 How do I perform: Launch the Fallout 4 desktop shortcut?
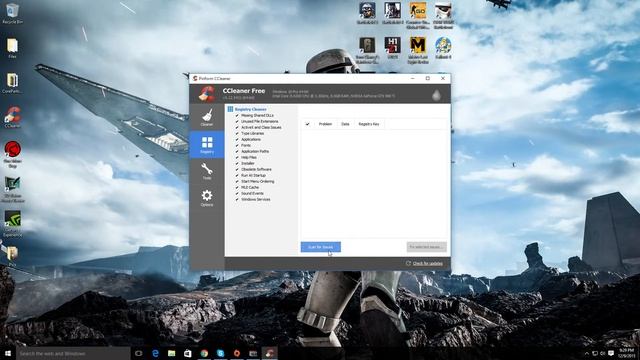click(x=443, y=48)
